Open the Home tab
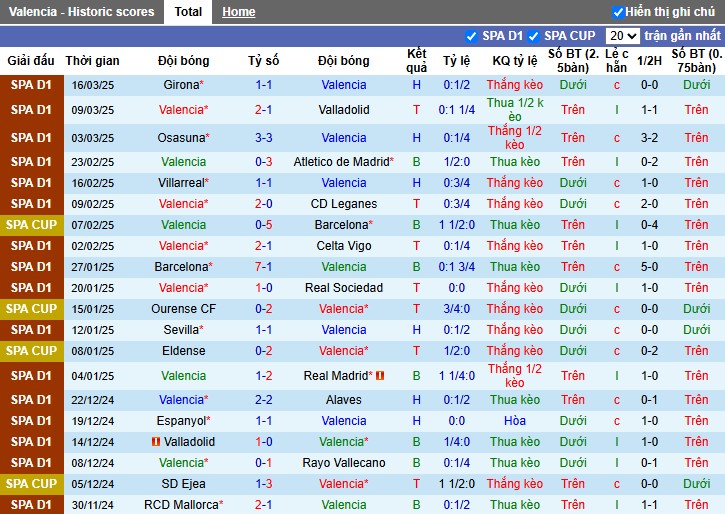The height and width of the screenshot is (514, 725). click(x=239, y=12)
